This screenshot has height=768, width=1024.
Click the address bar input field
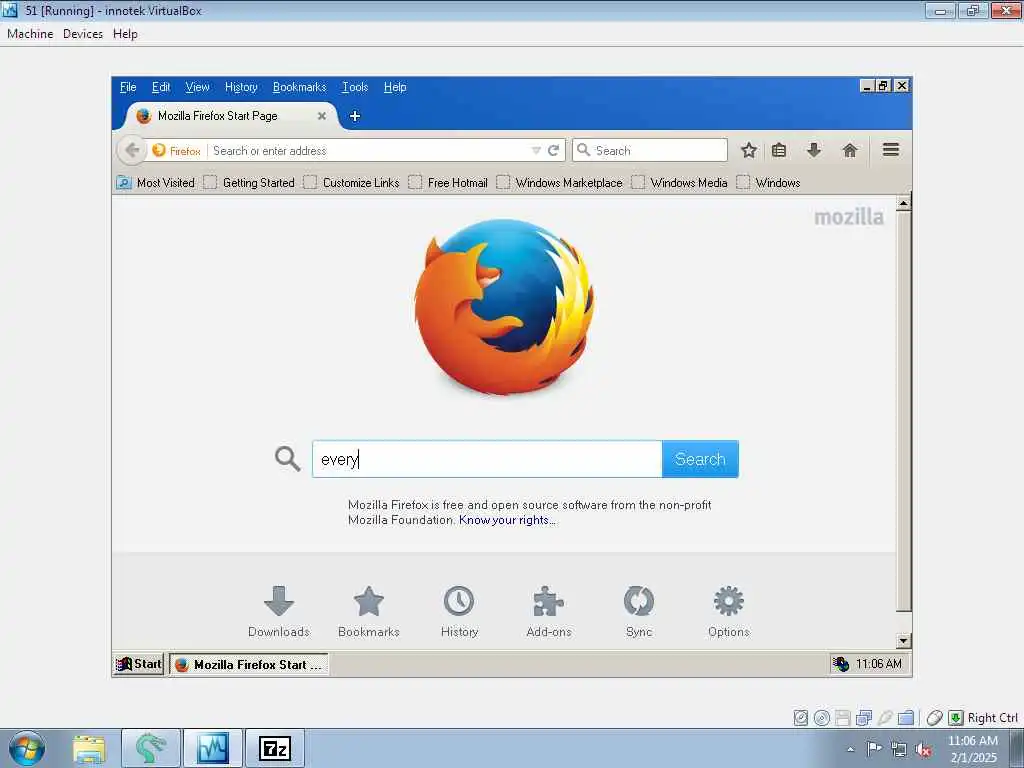[369, 151]
